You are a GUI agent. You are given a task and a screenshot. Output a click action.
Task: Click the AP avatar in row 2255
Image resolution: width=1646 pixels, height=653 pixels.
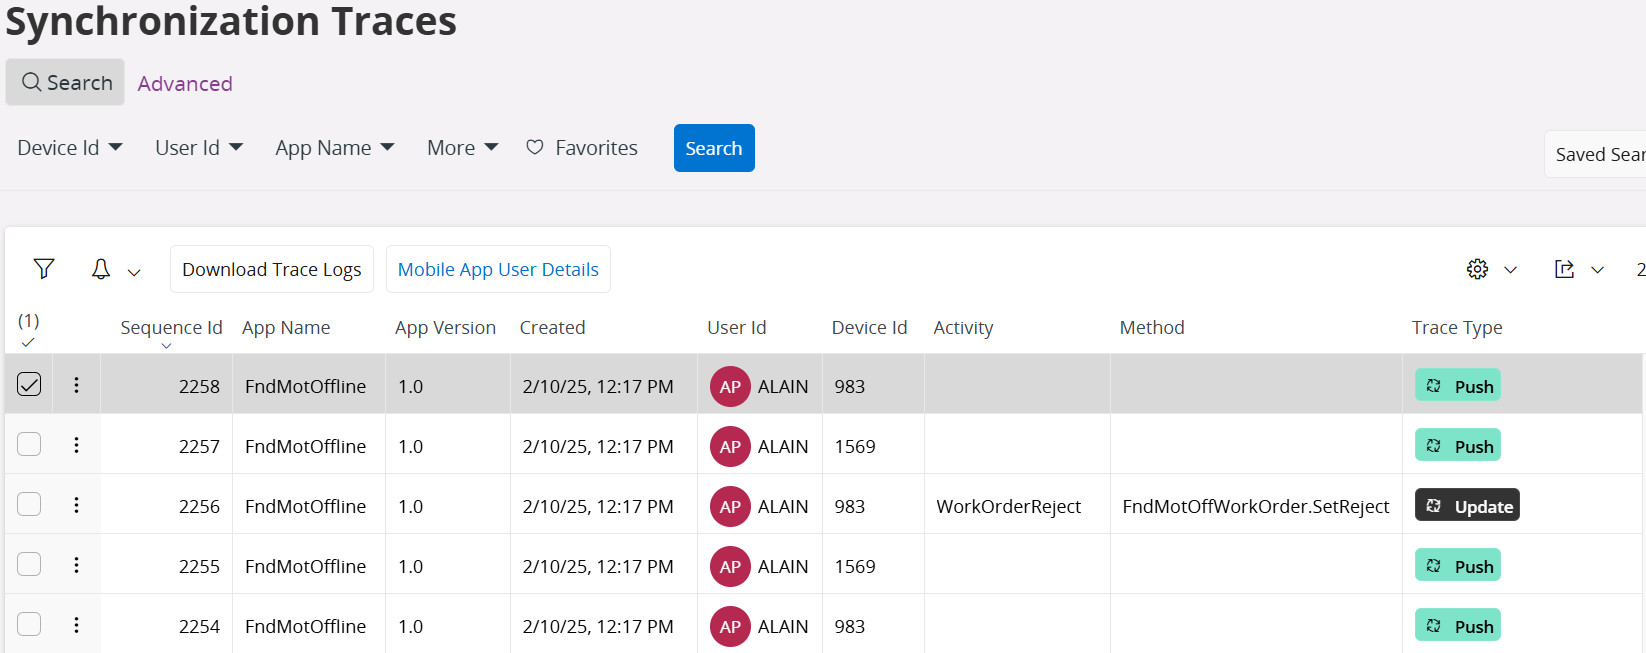730,566
